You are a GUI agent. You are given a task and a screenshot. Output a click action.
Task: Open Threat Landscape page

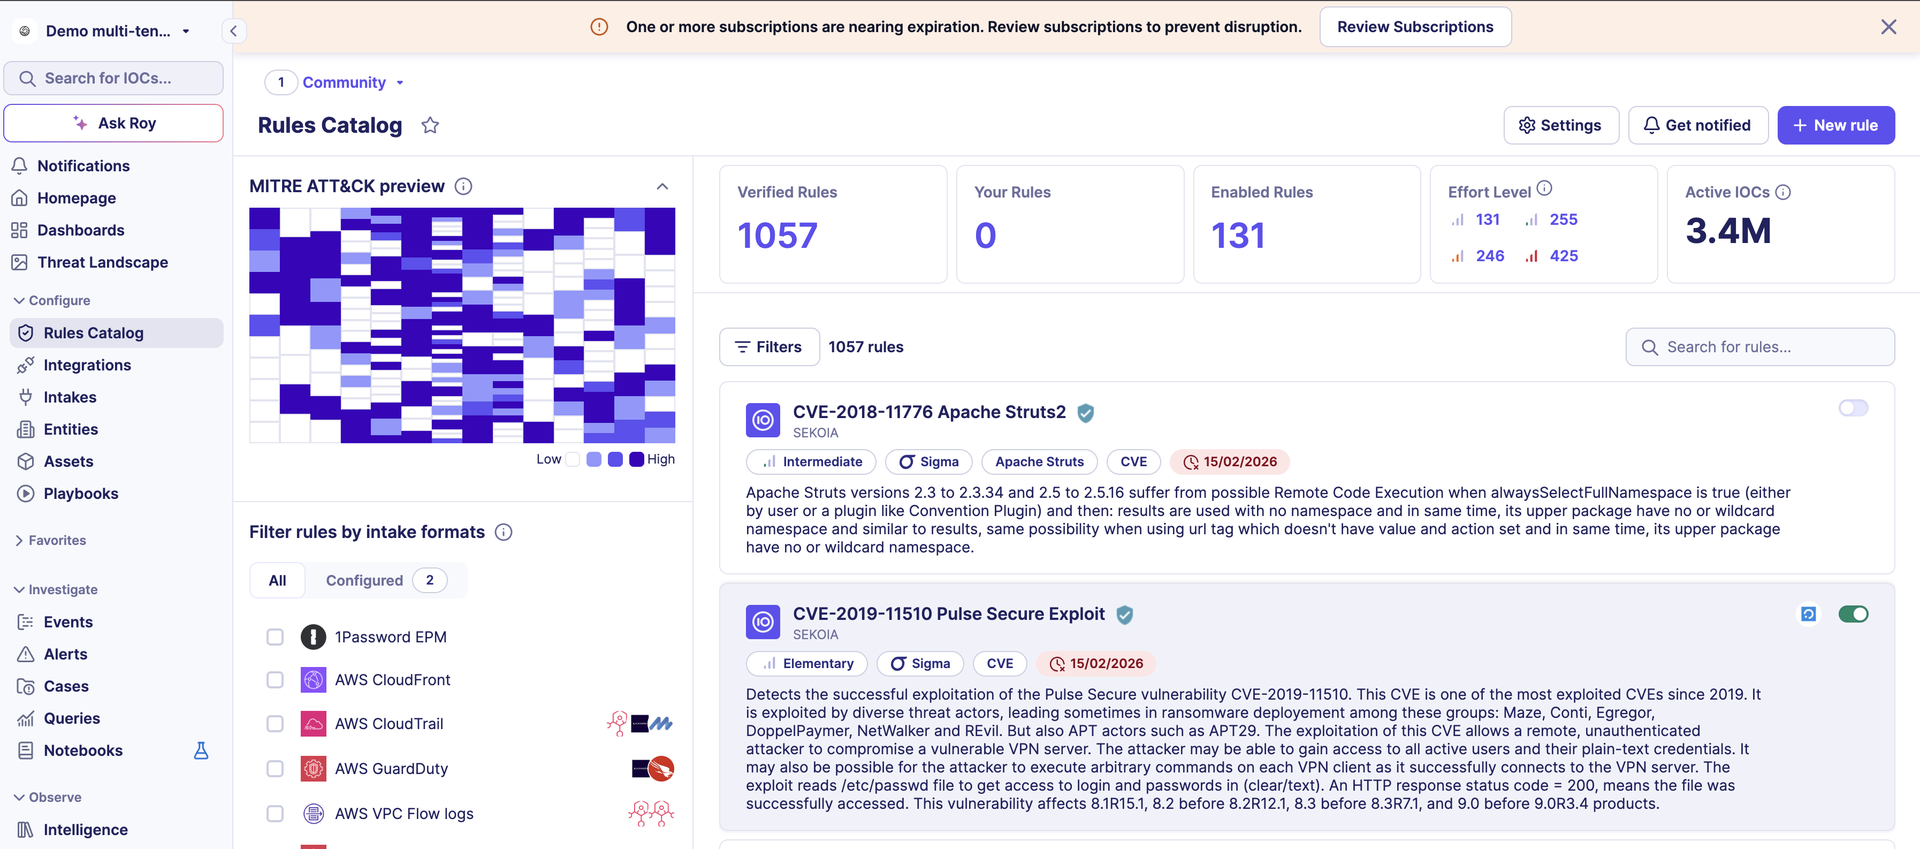(102, 262)
